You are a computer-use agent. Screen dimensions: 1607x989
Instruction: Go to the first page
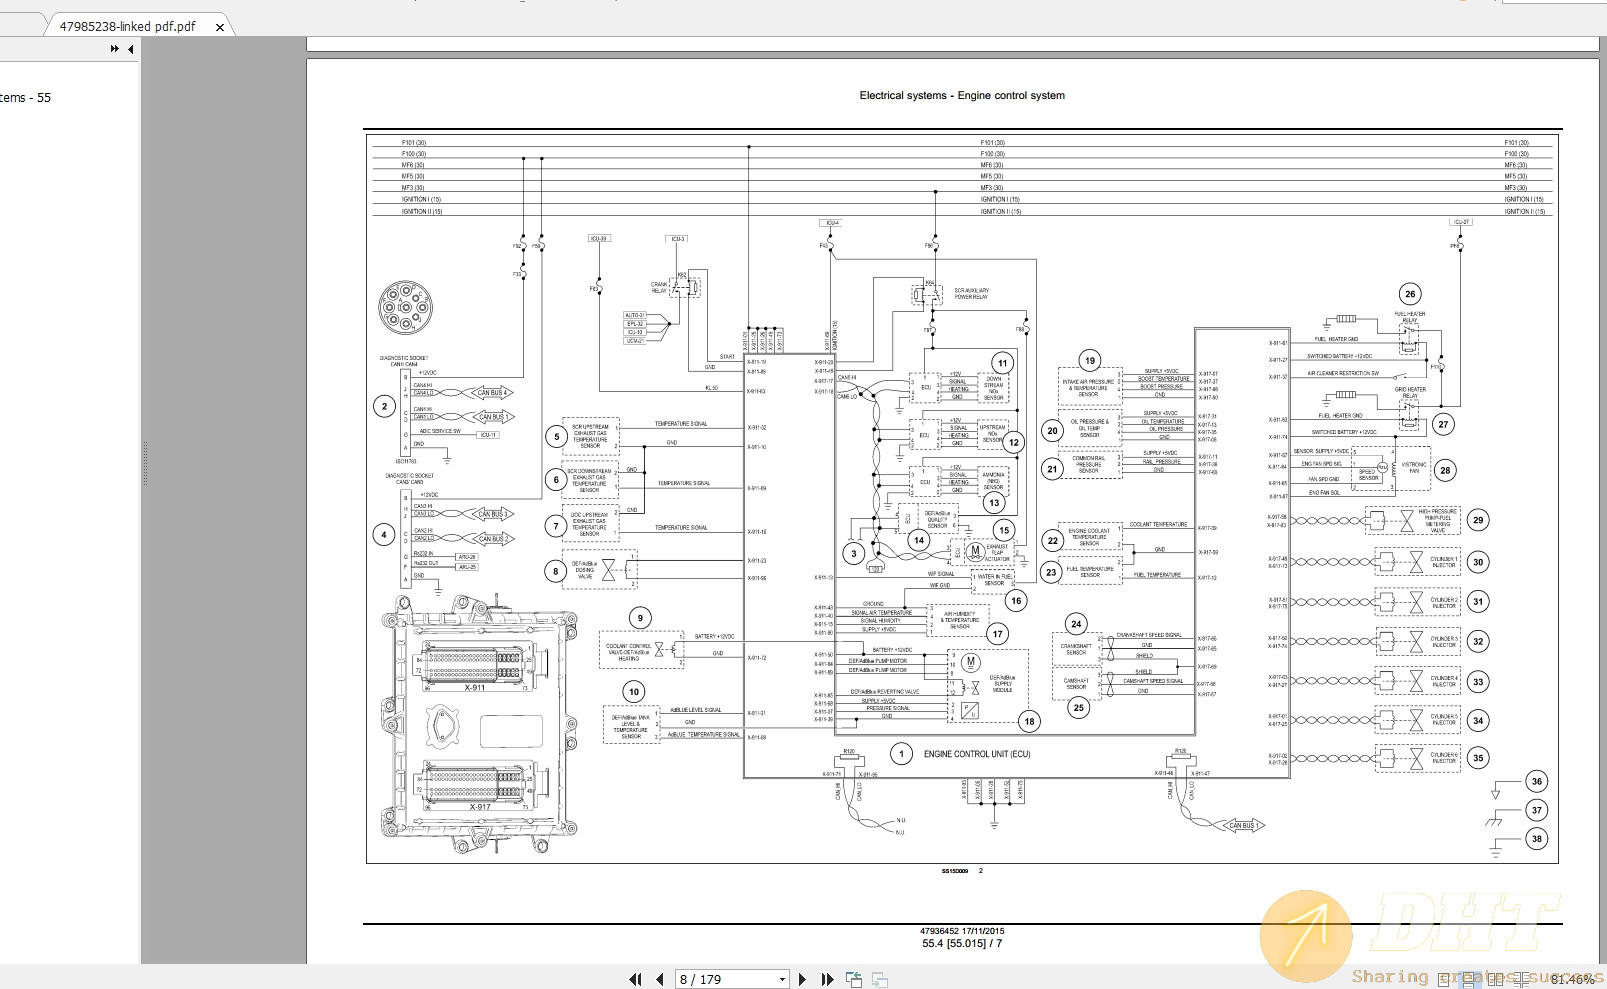point(635,980)
